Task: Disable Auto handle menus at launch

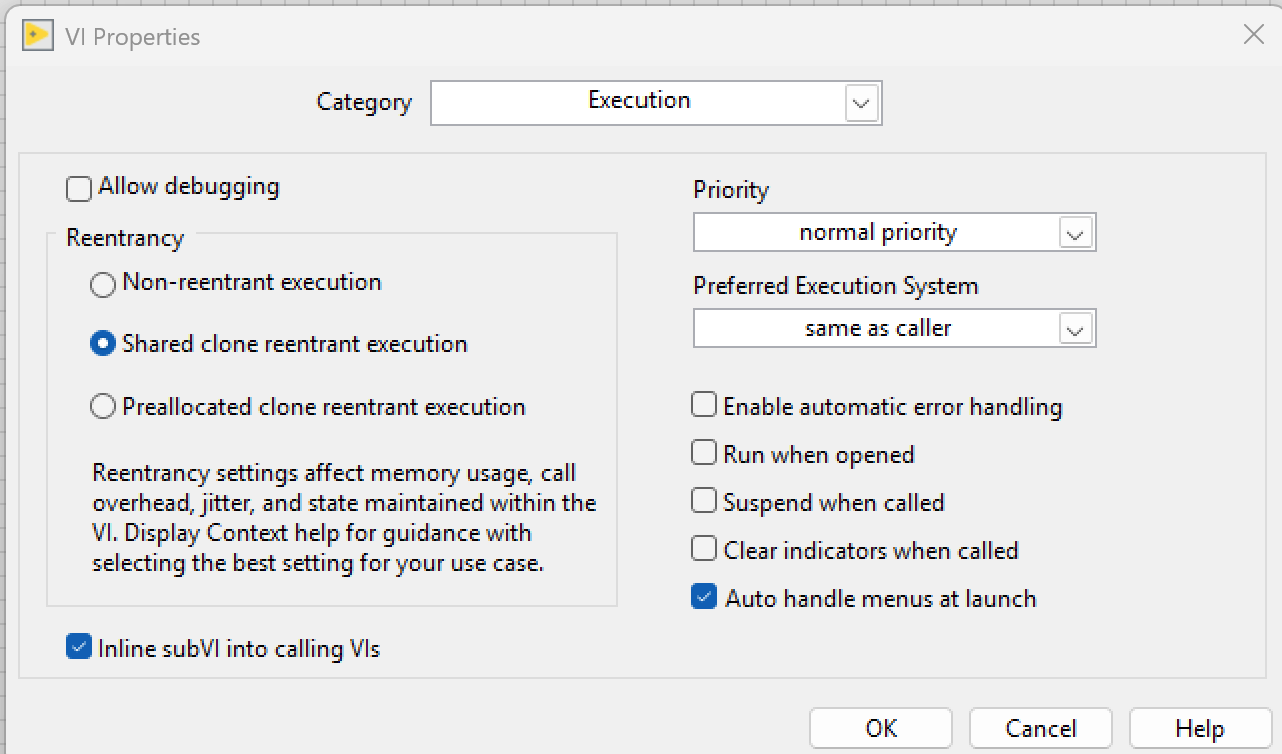Action: 704,596
